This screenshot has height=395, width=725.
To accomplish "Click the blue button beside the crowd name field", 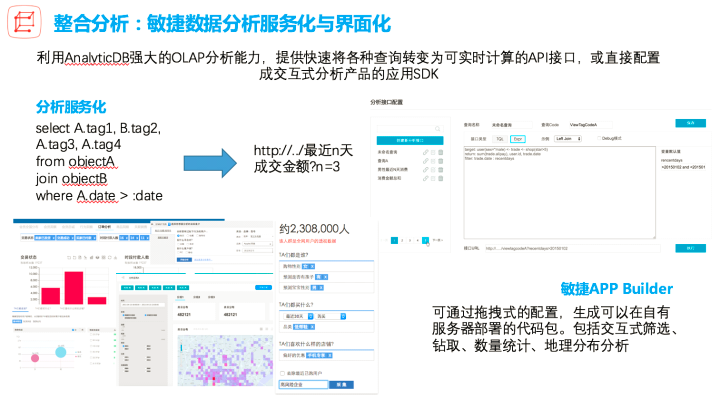I will 341,384.
